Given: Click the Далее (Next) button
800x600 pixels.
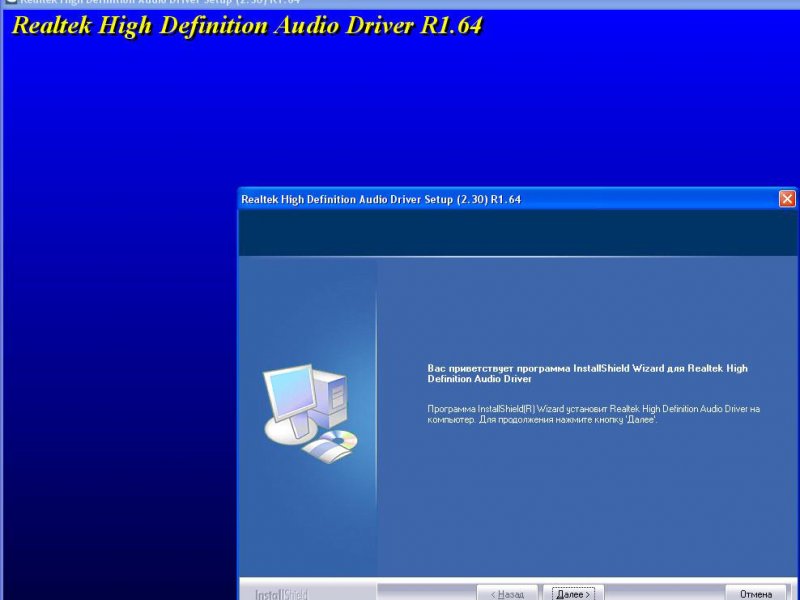Looking at the screenshot, I should (x=573, y=593).
